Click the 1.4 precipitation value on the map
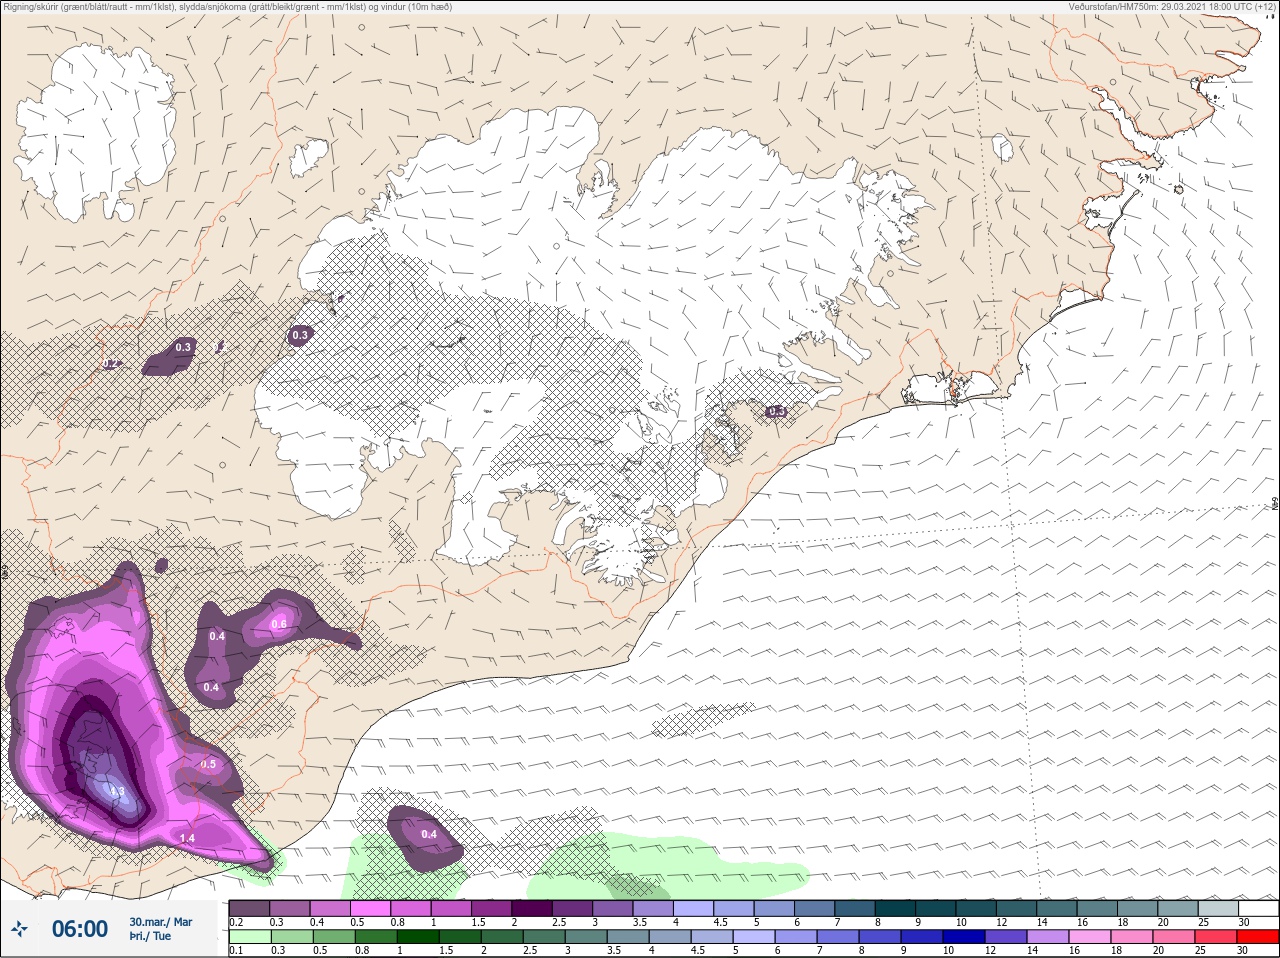Image resolution: width=1280 pixels, height=958 pixels. tap(187, 838)
